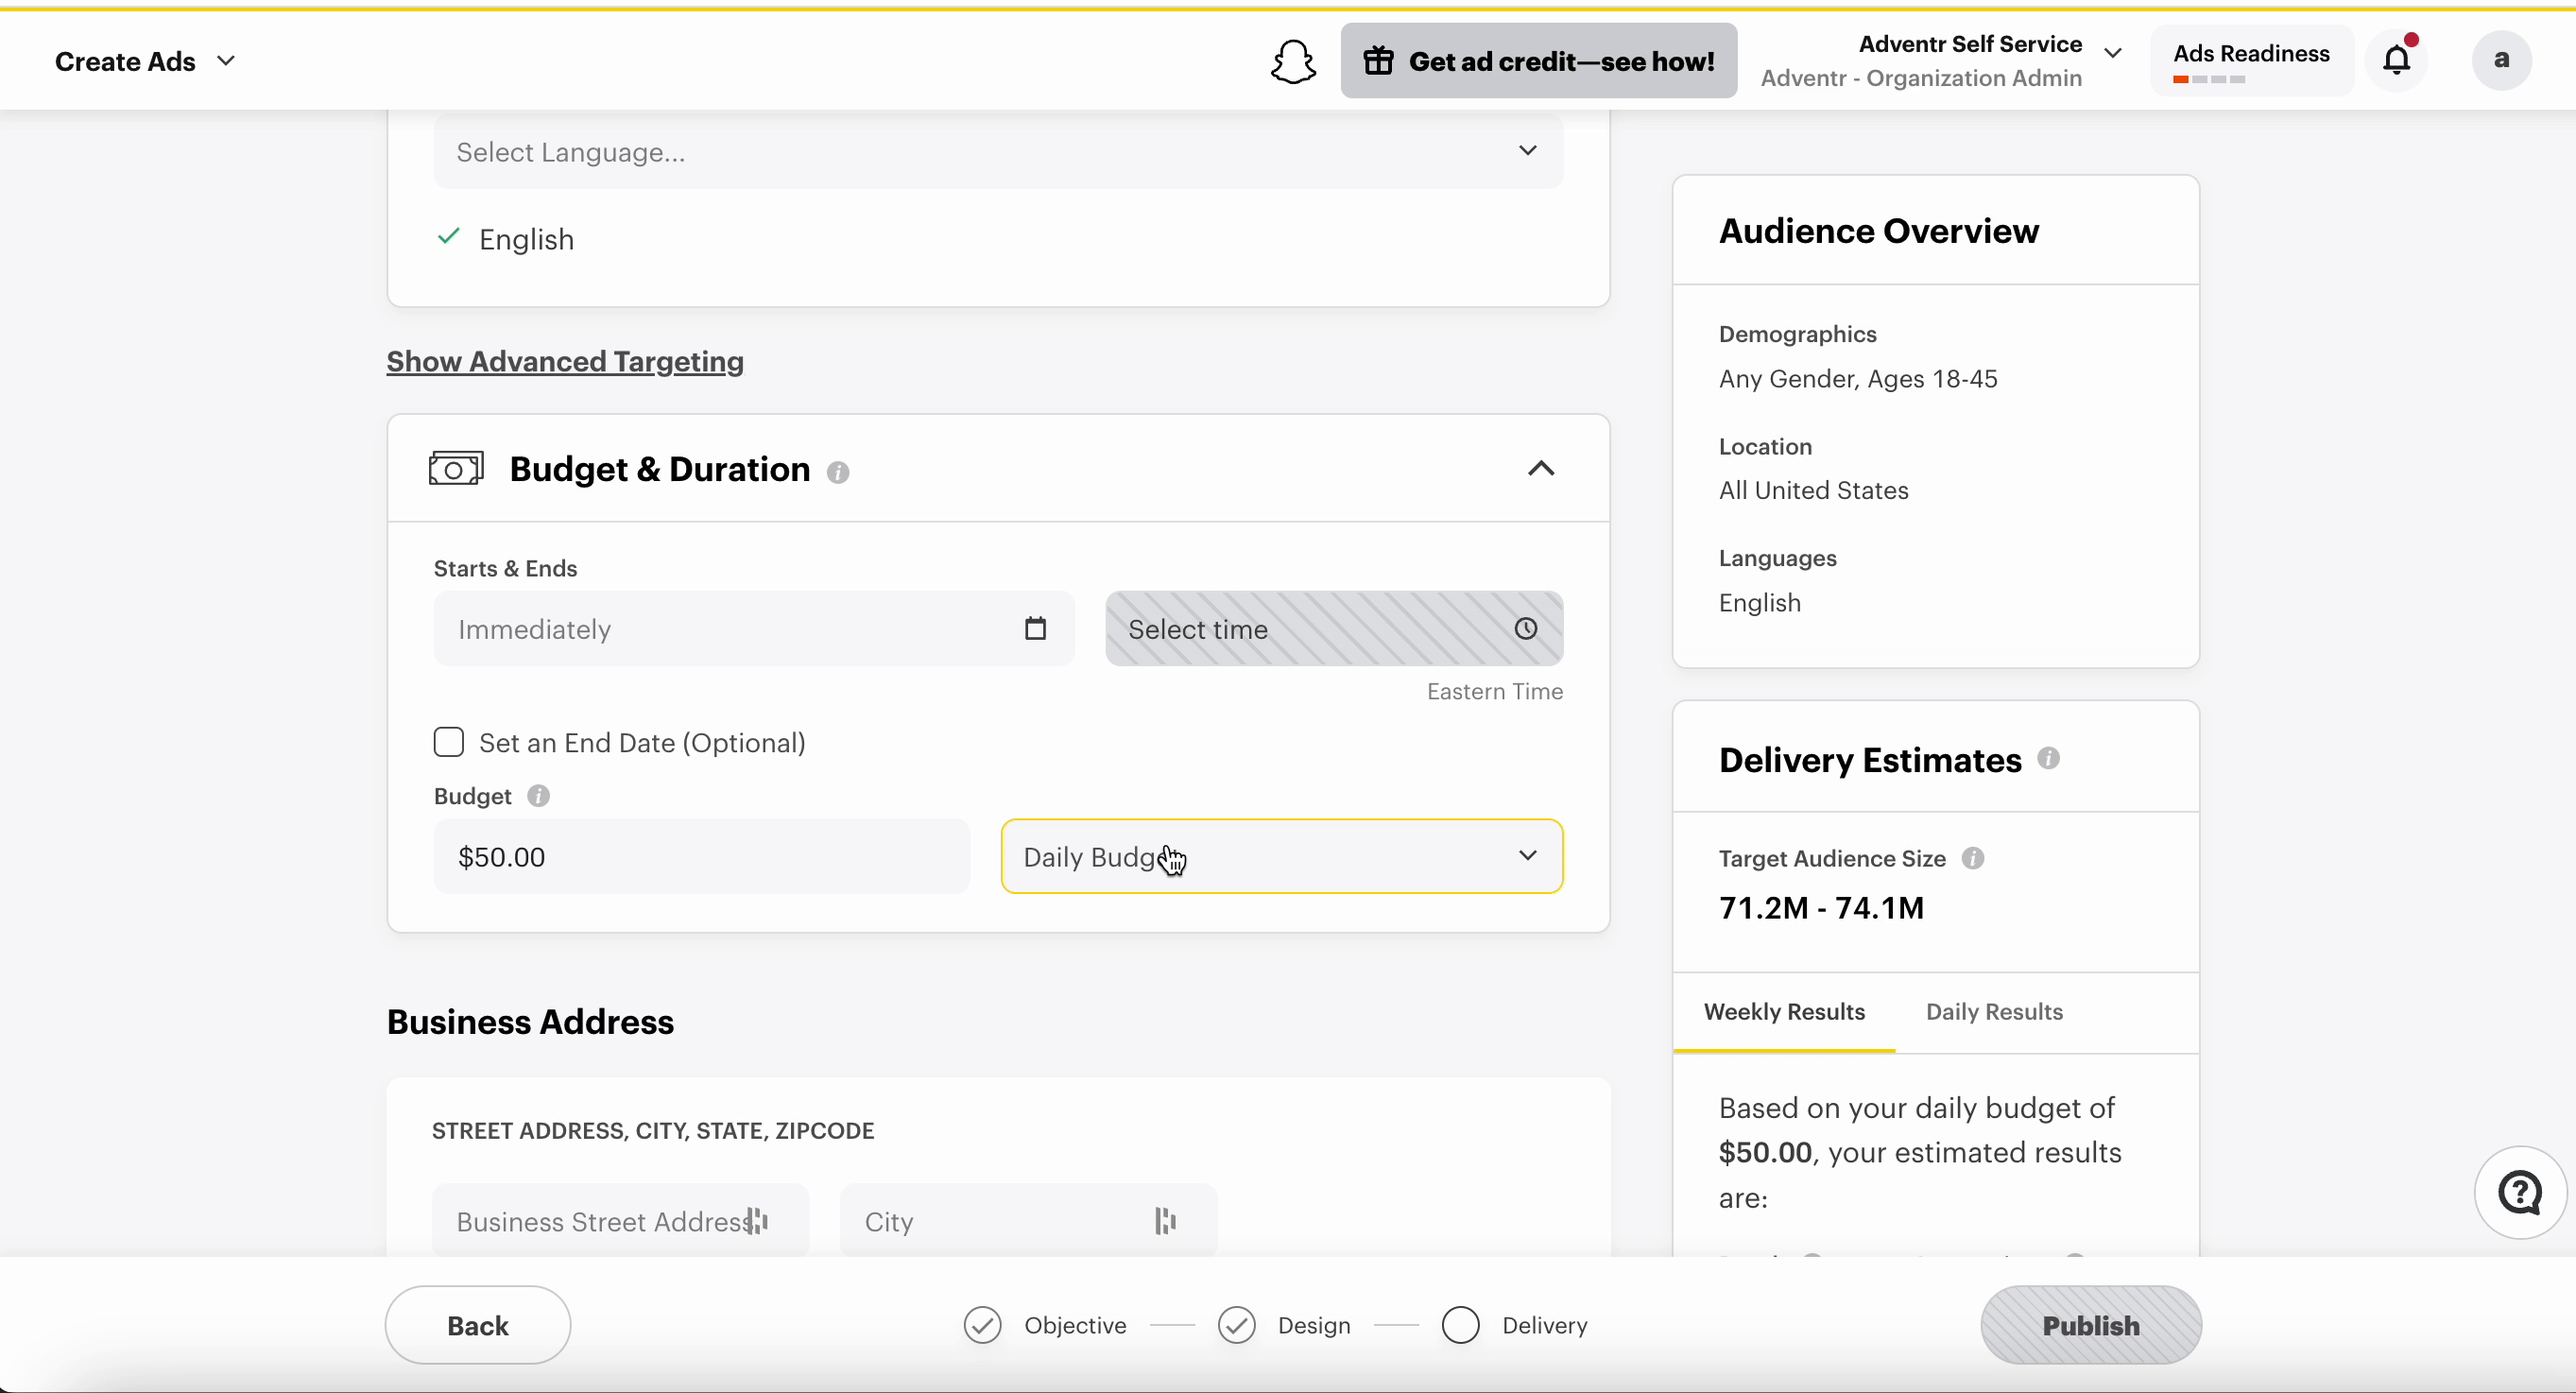The height and width of the screenshot is (1393, 2576).
Task: Select the Weekly Results tab
Action: click(x=1784, y=1012)
